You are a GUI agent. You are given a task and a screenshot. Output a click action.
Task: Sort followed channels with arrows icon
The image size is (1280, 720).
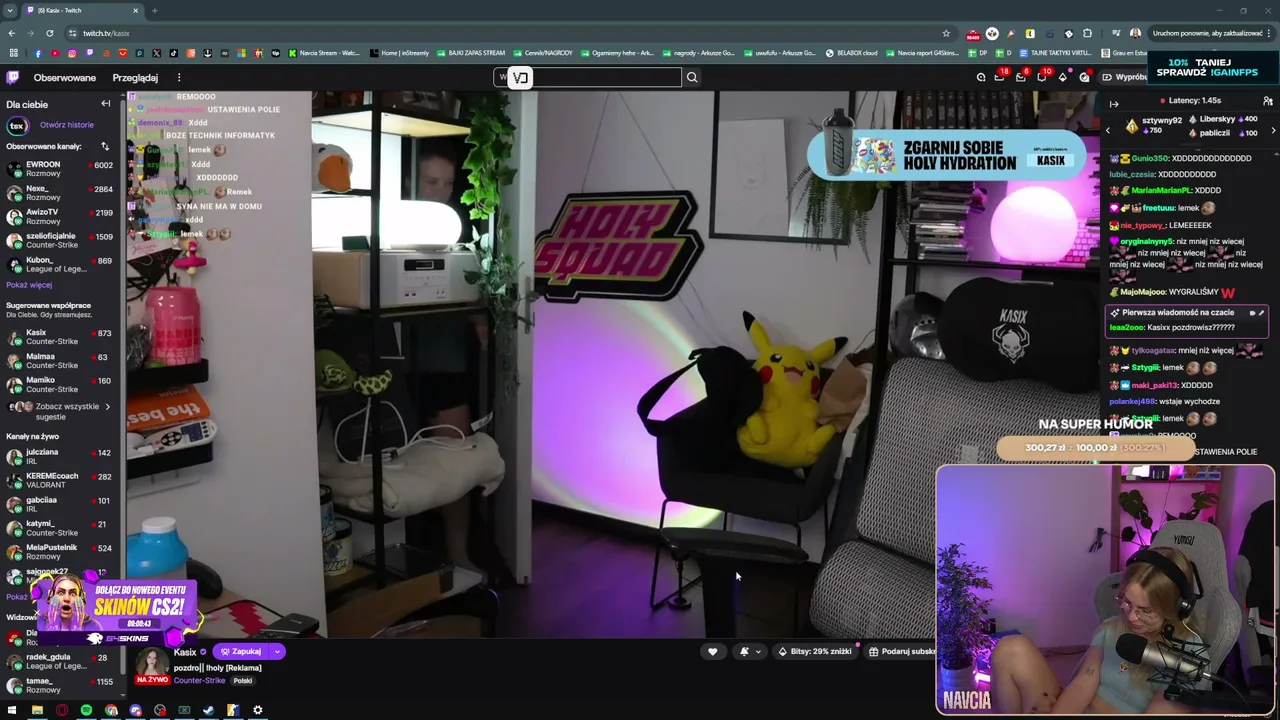pyautogui.click(x=105, y=146)
